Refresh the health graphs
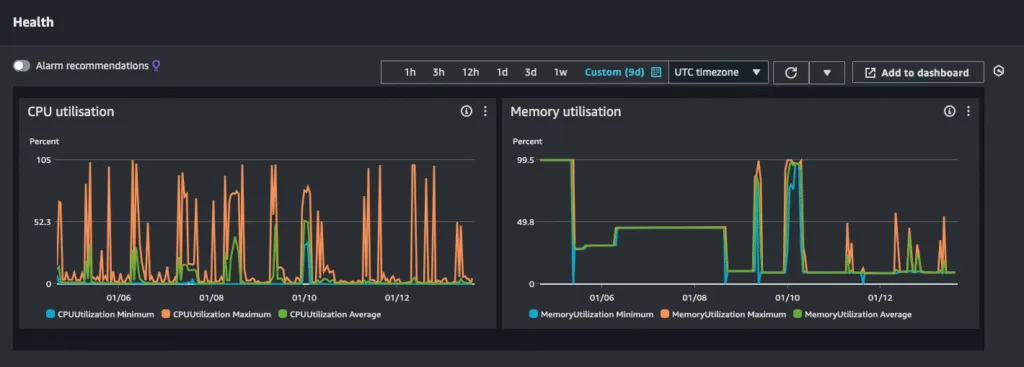Image resolution: width=1024 pixels, height=367 pixels. coord(791,72)
